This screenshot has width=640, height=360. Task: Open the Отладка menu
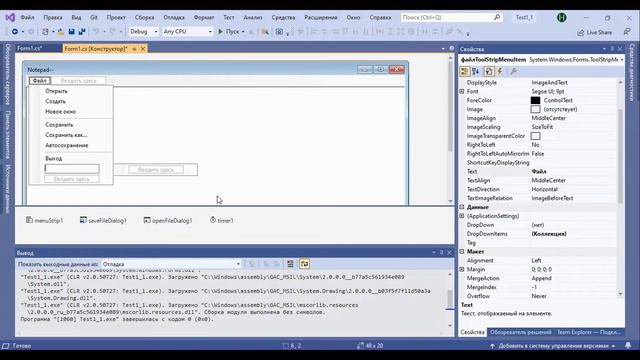click(x=174, y=17)
